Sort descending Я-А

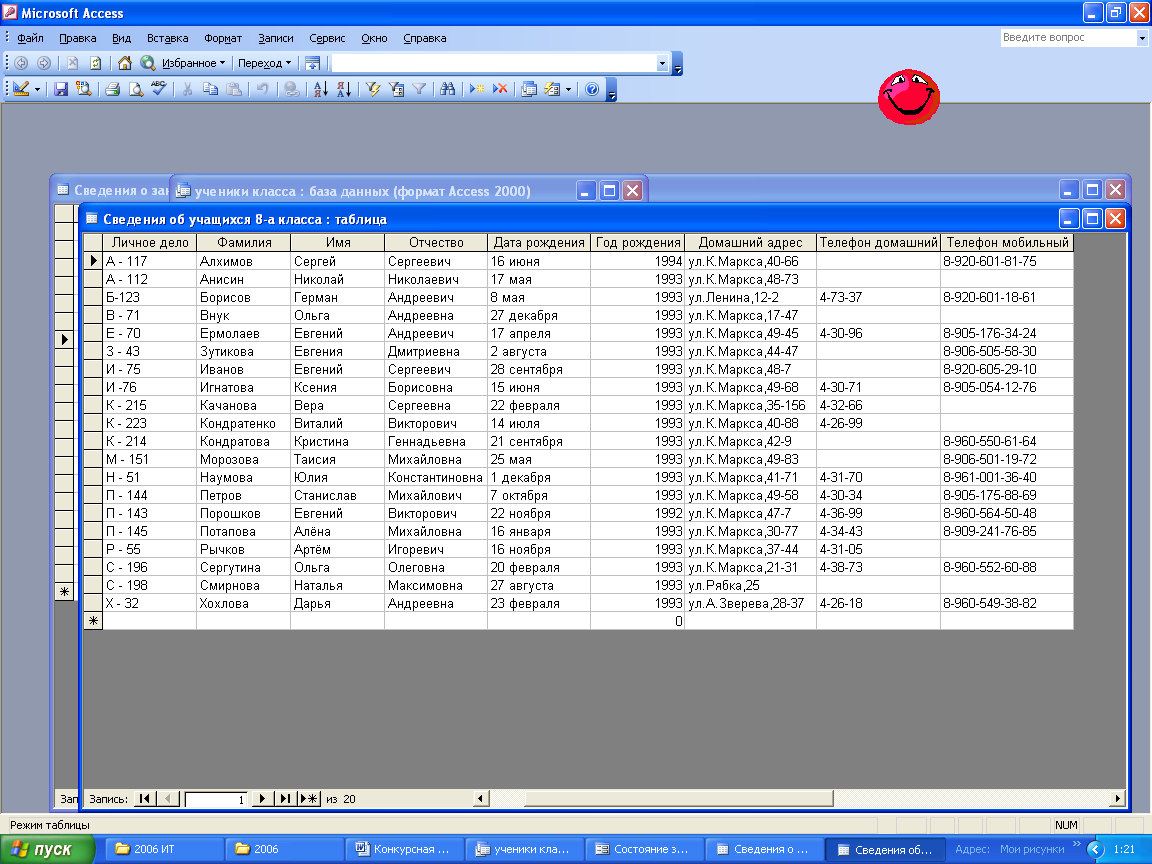tap(344, 89)
